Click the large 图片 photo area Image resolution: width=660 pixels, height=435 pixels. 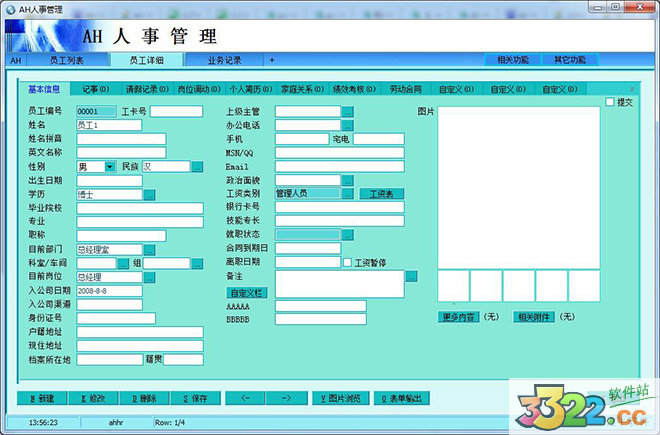coord(519,187)
